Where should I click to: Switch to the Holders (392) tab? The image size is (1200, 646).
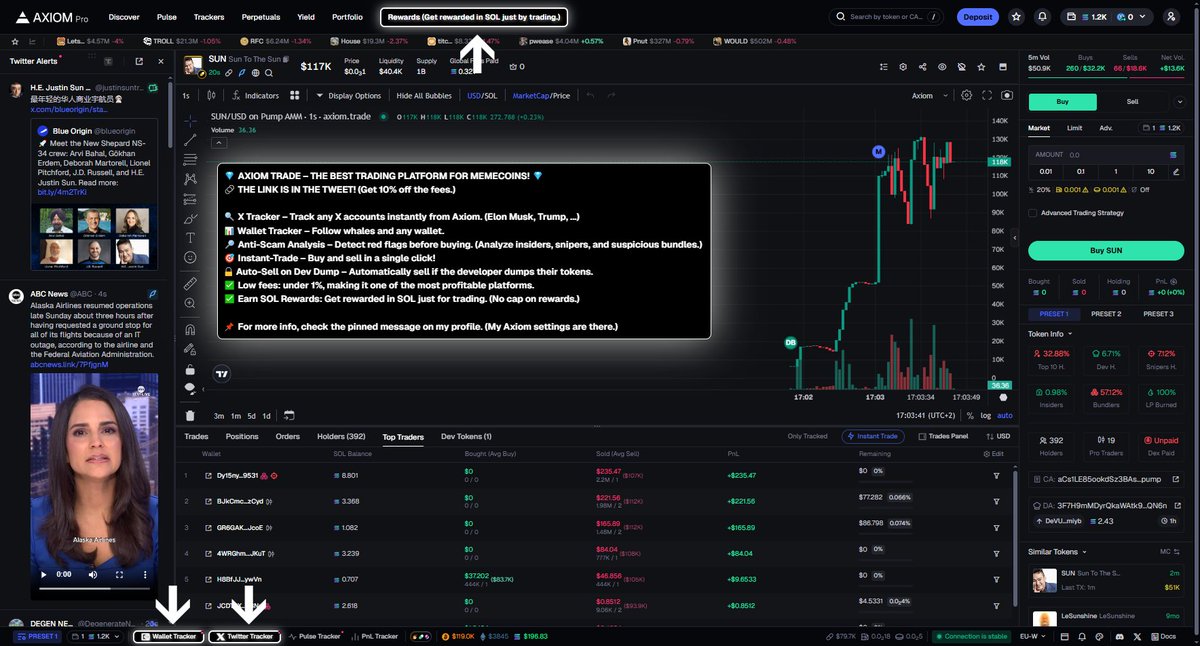tap(341, 436)
